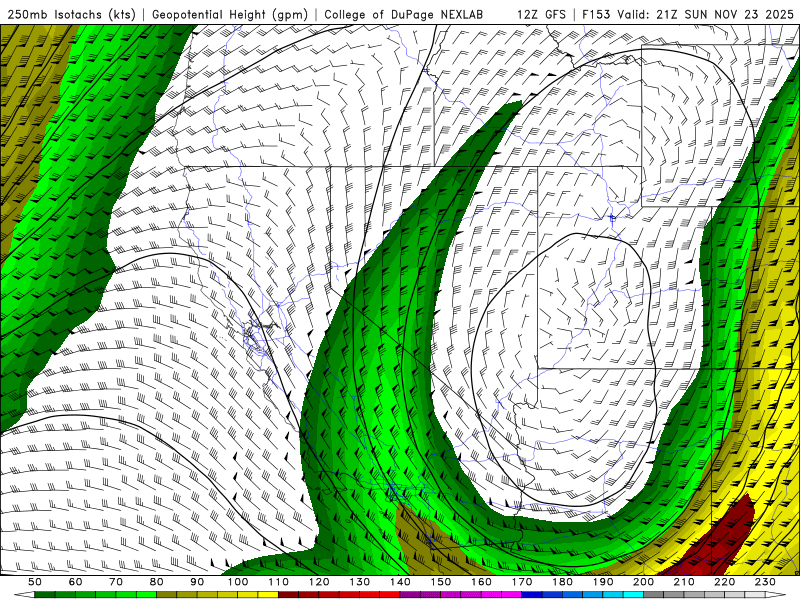Click the dark maroon swatch right after 110
Screen dimensions: 800x600
(288, 594)
